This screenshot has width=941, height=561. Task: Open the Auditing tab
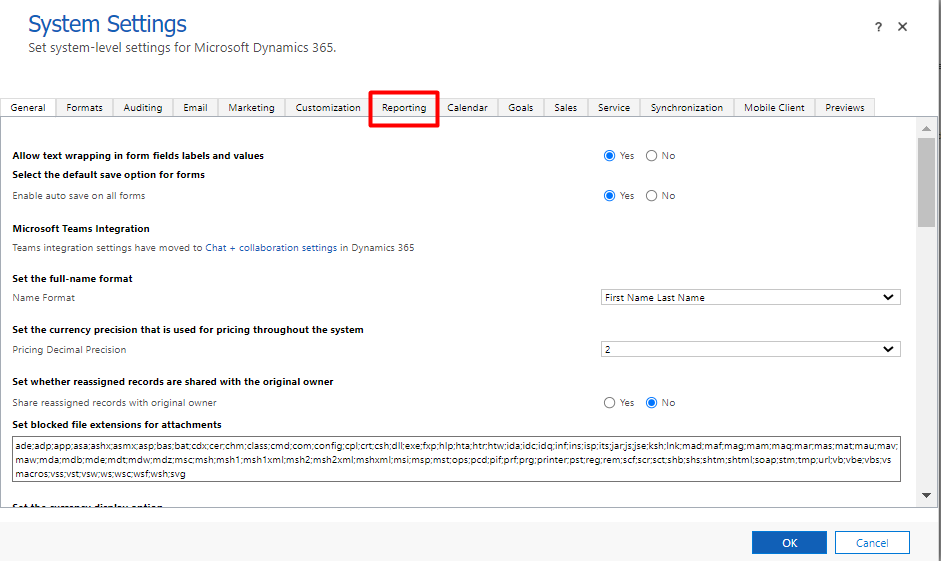(143, 107)
